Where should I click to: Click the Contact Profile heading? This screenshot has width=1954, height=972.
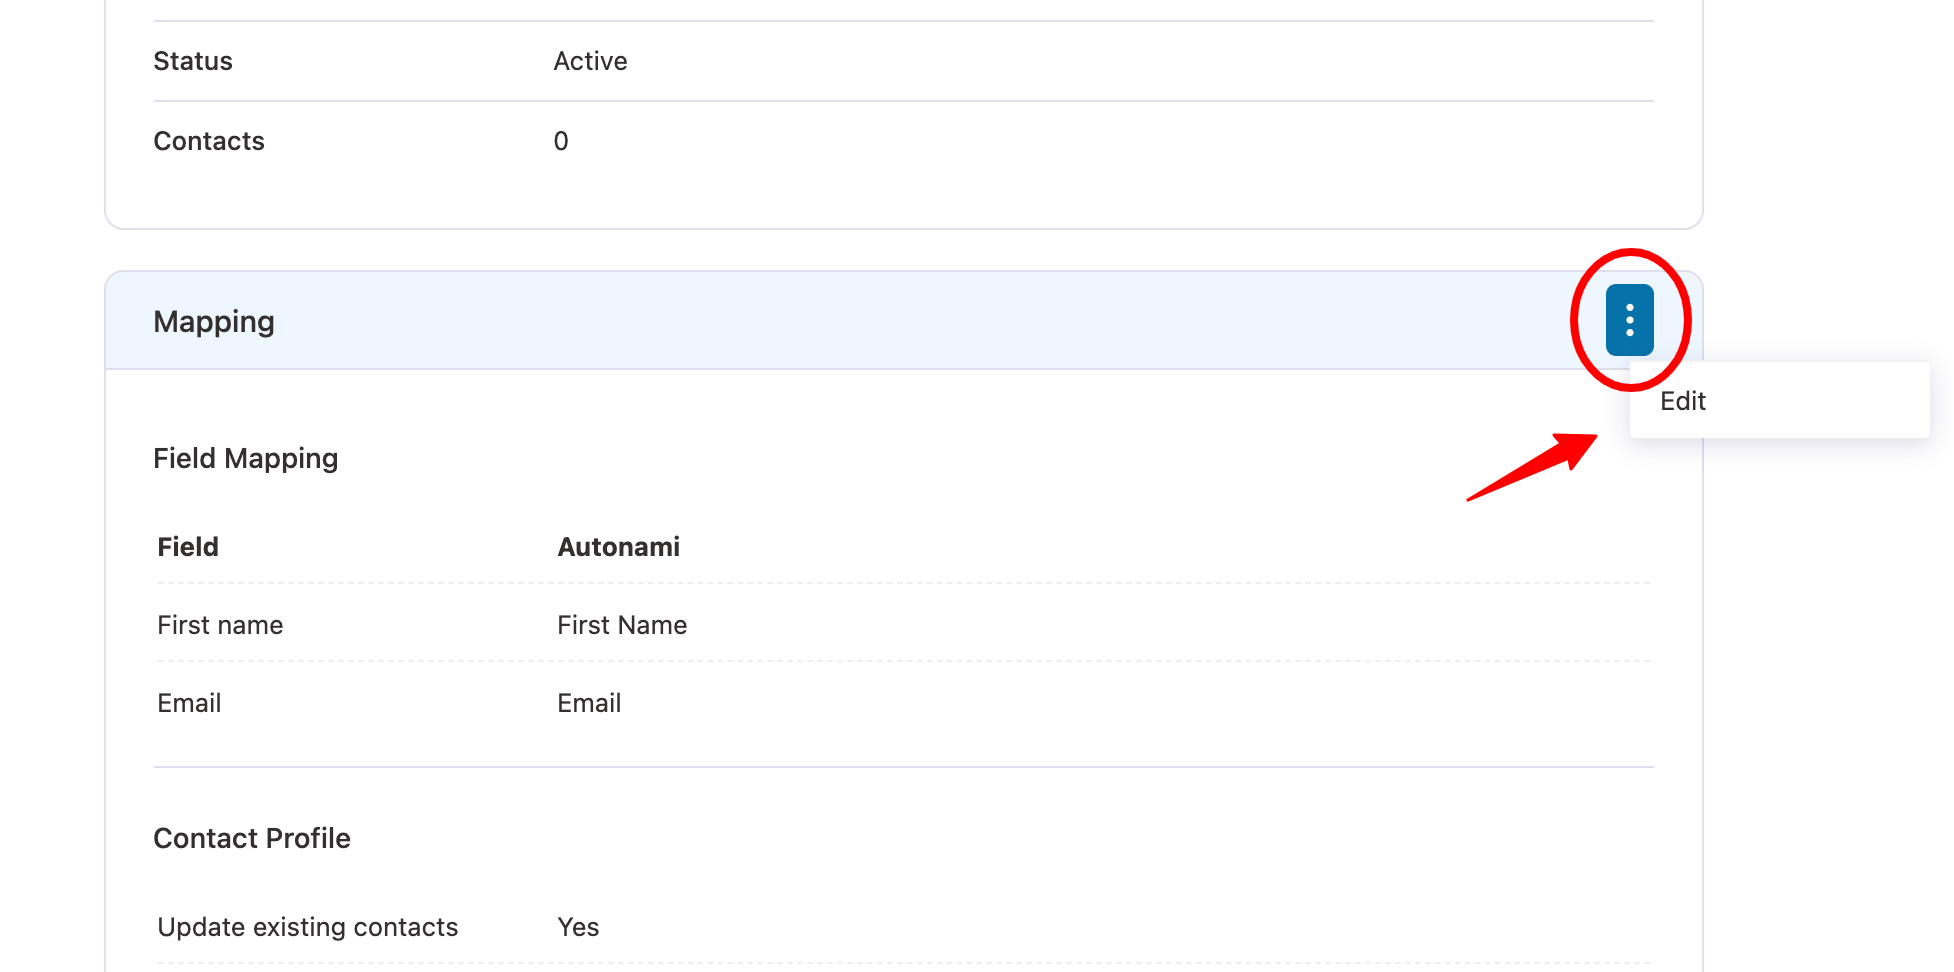[x=252, y=838]
